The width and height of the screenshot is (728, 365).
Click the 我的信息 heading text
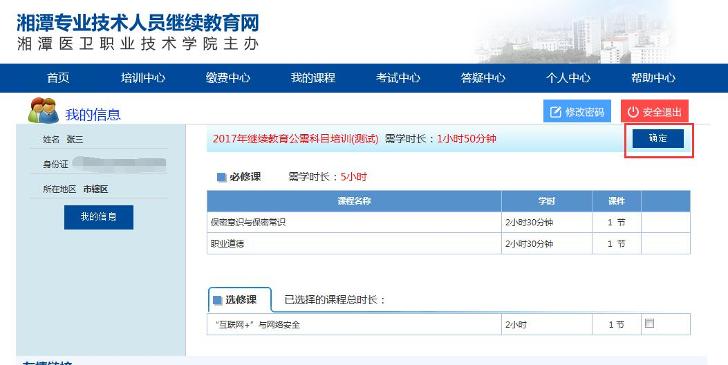click(x=93, y=115)
